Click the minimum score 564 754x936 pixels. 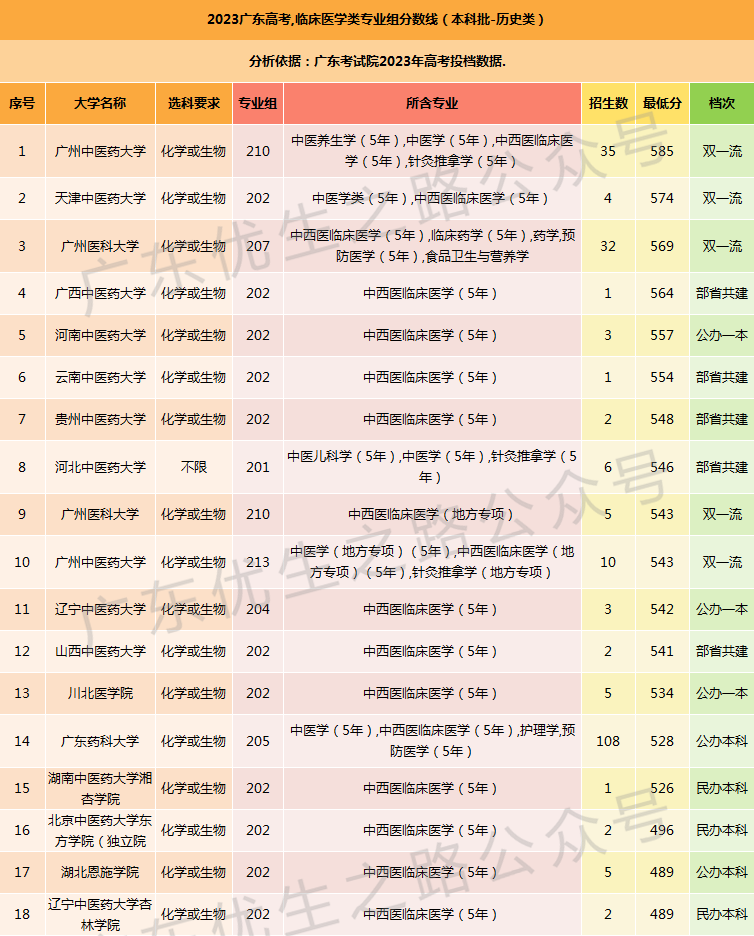coord(662,293)
